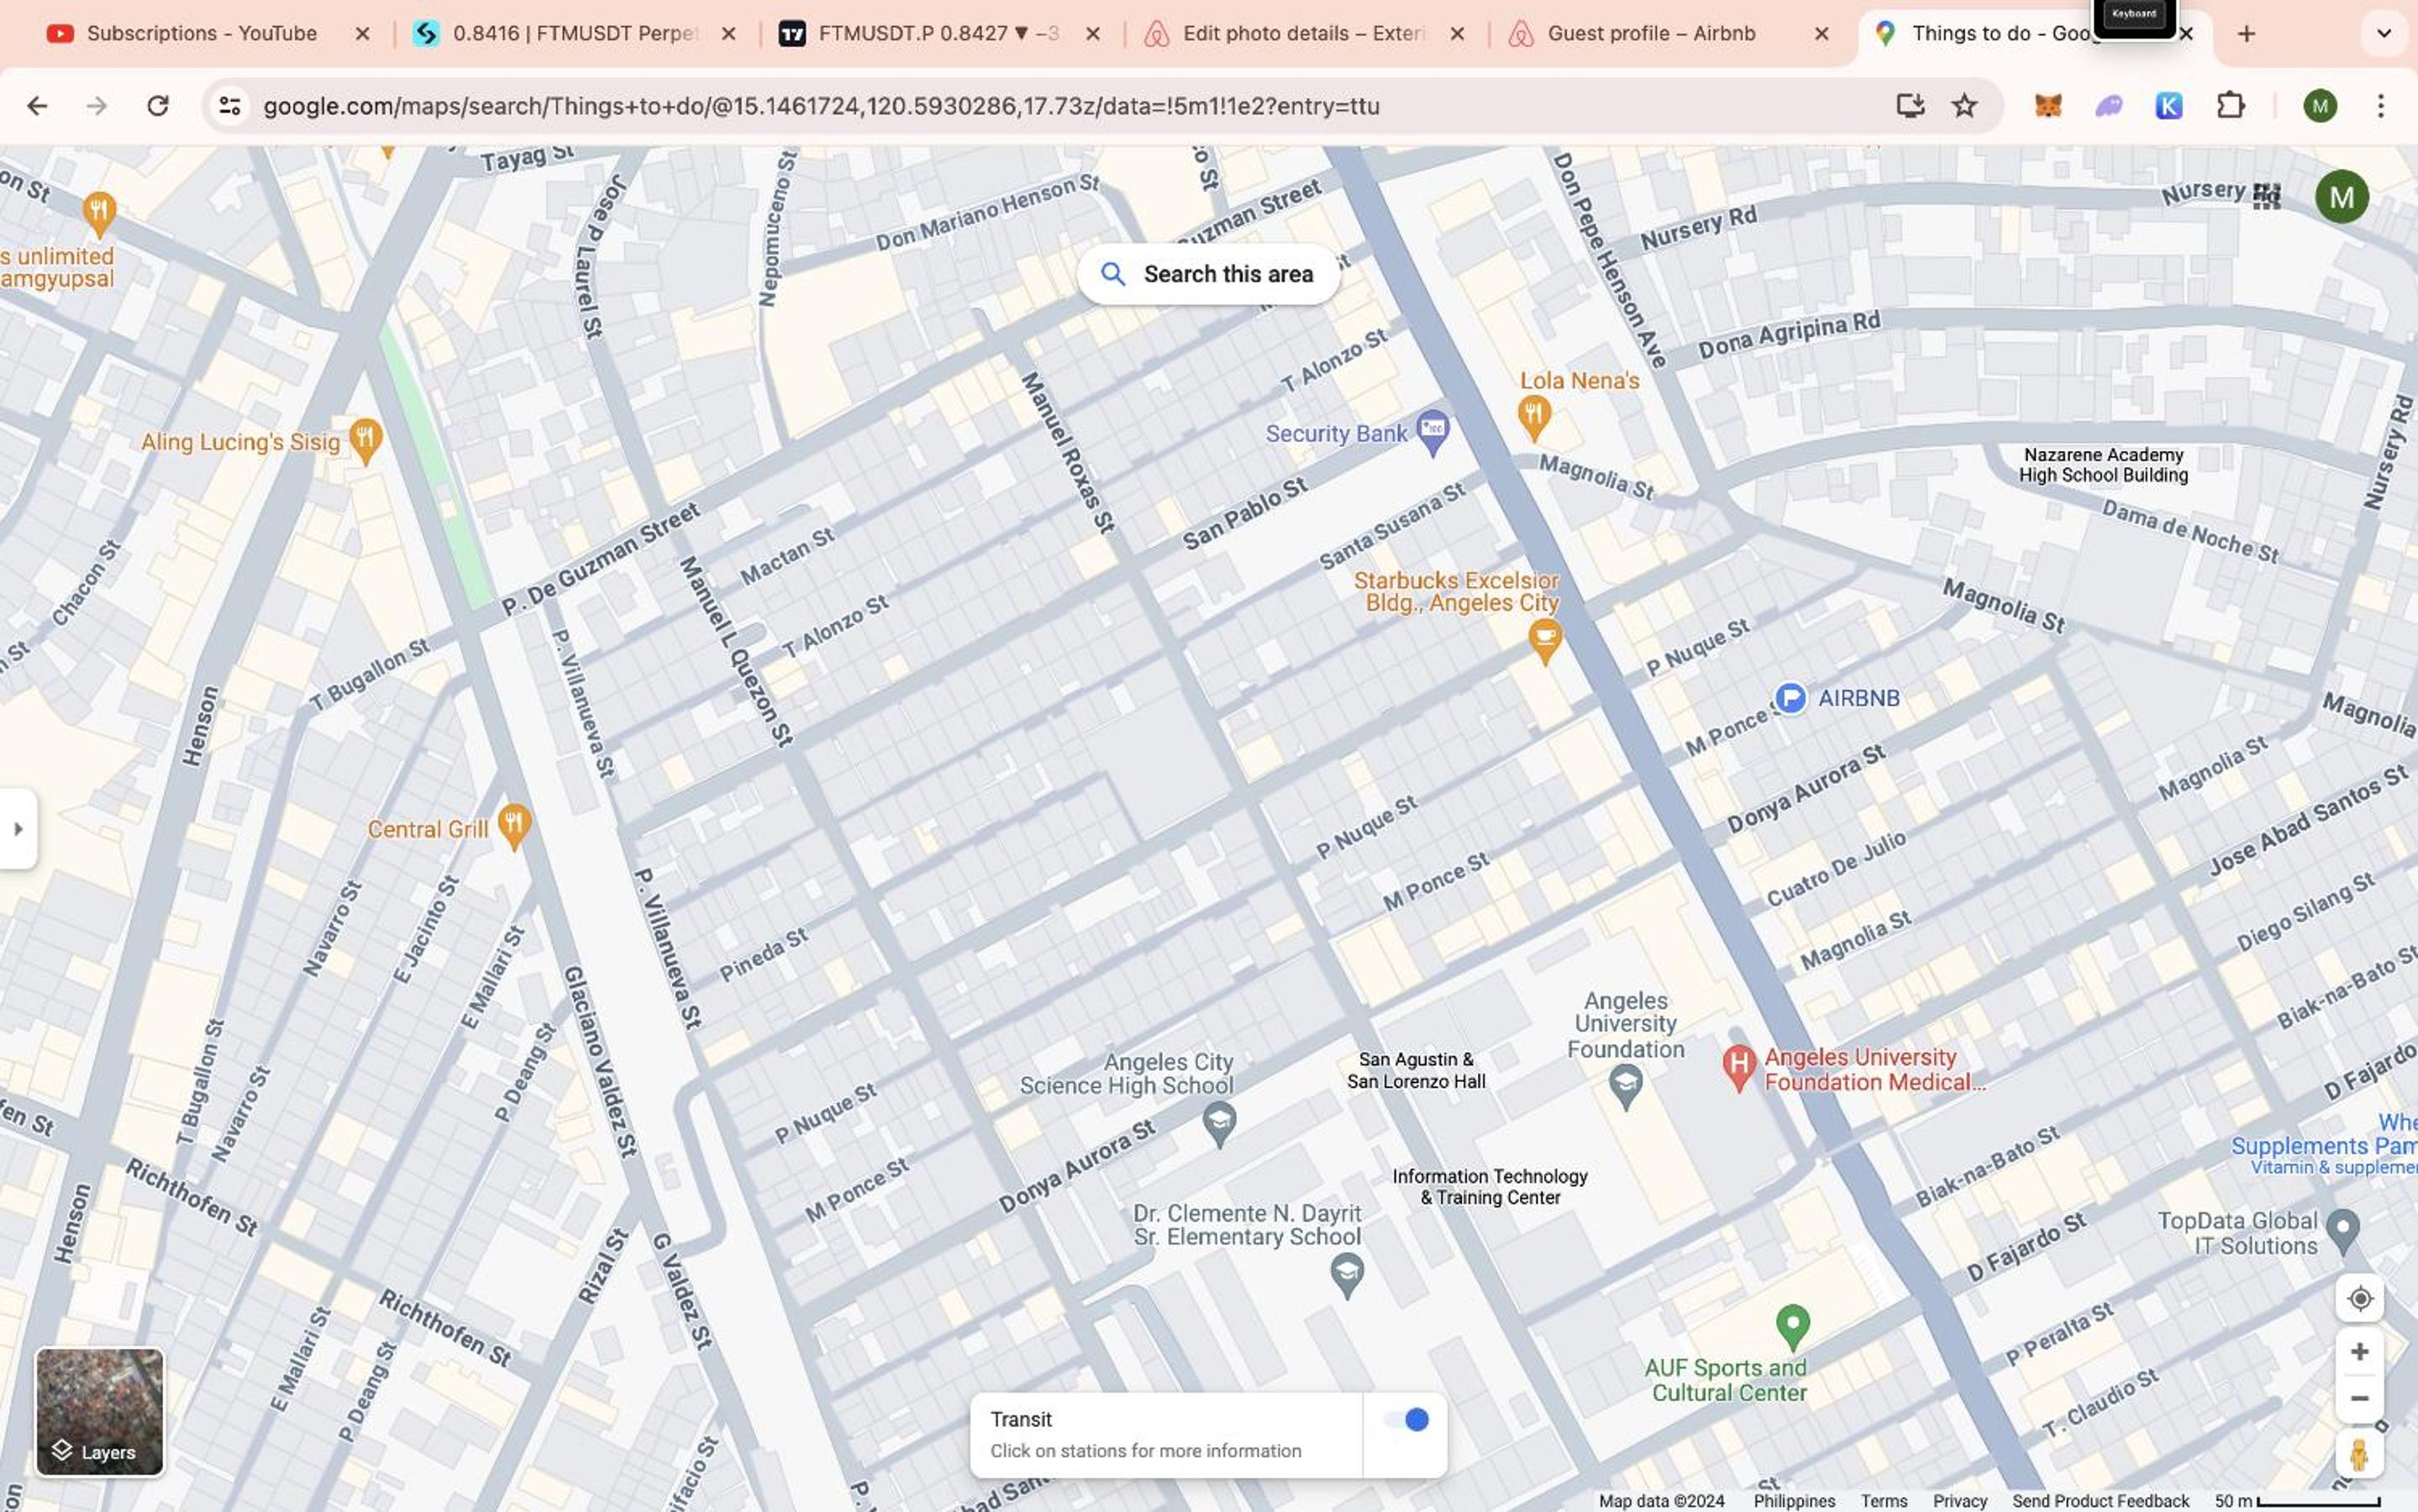Close the Guest profile – Airbnb tab
The height and width of the screenshot is (1512, 2418).
pos(1821,34)
